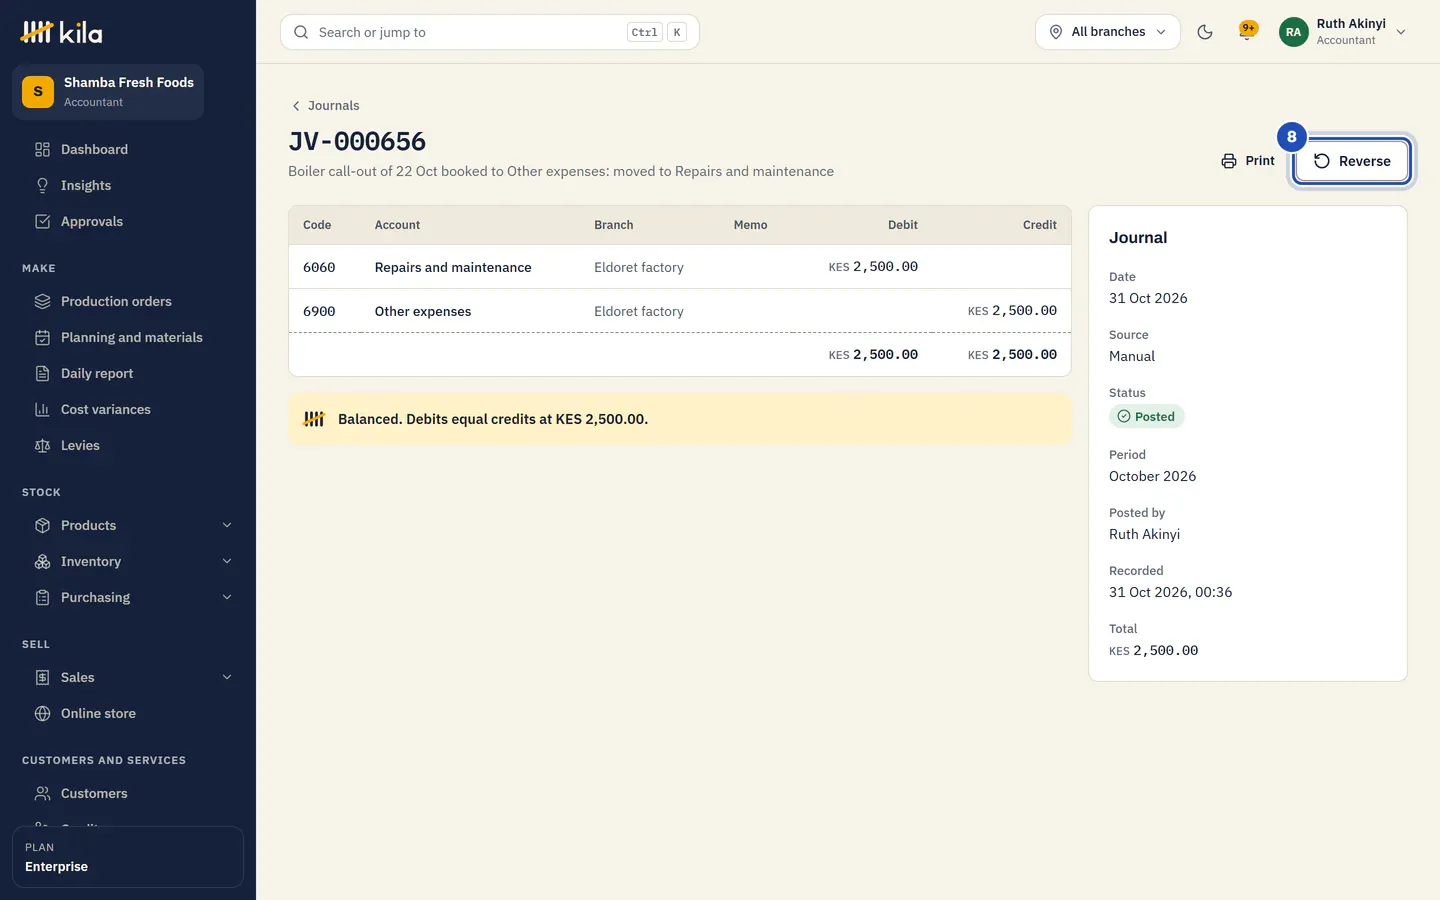
Task: Click the Search or jump to field
Action: [x=490, y=32]
